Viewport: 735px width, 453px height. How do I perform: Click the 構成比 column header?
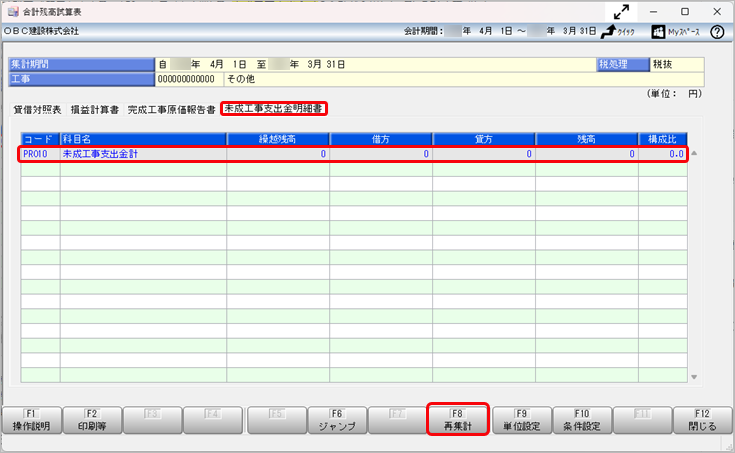[663, 139]
